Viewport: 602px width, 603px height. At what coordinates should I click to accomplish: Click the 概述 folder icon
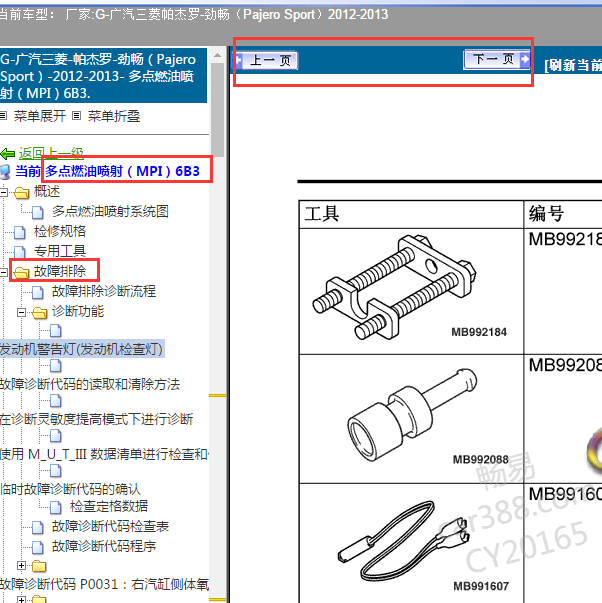22,192
